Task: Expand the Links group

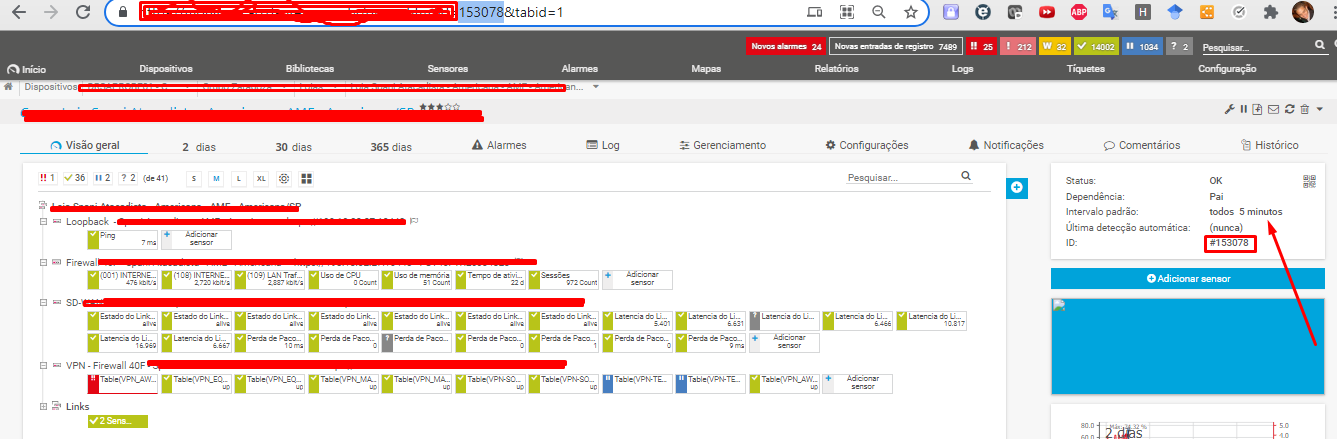Action: (x=43, y=407)
